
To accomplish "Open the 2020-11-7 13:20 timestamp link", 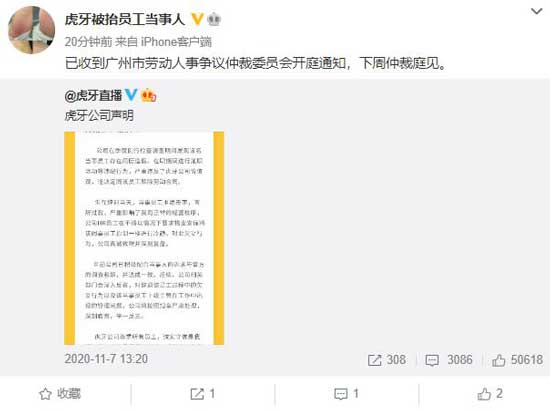I will (x=106, y=359).
